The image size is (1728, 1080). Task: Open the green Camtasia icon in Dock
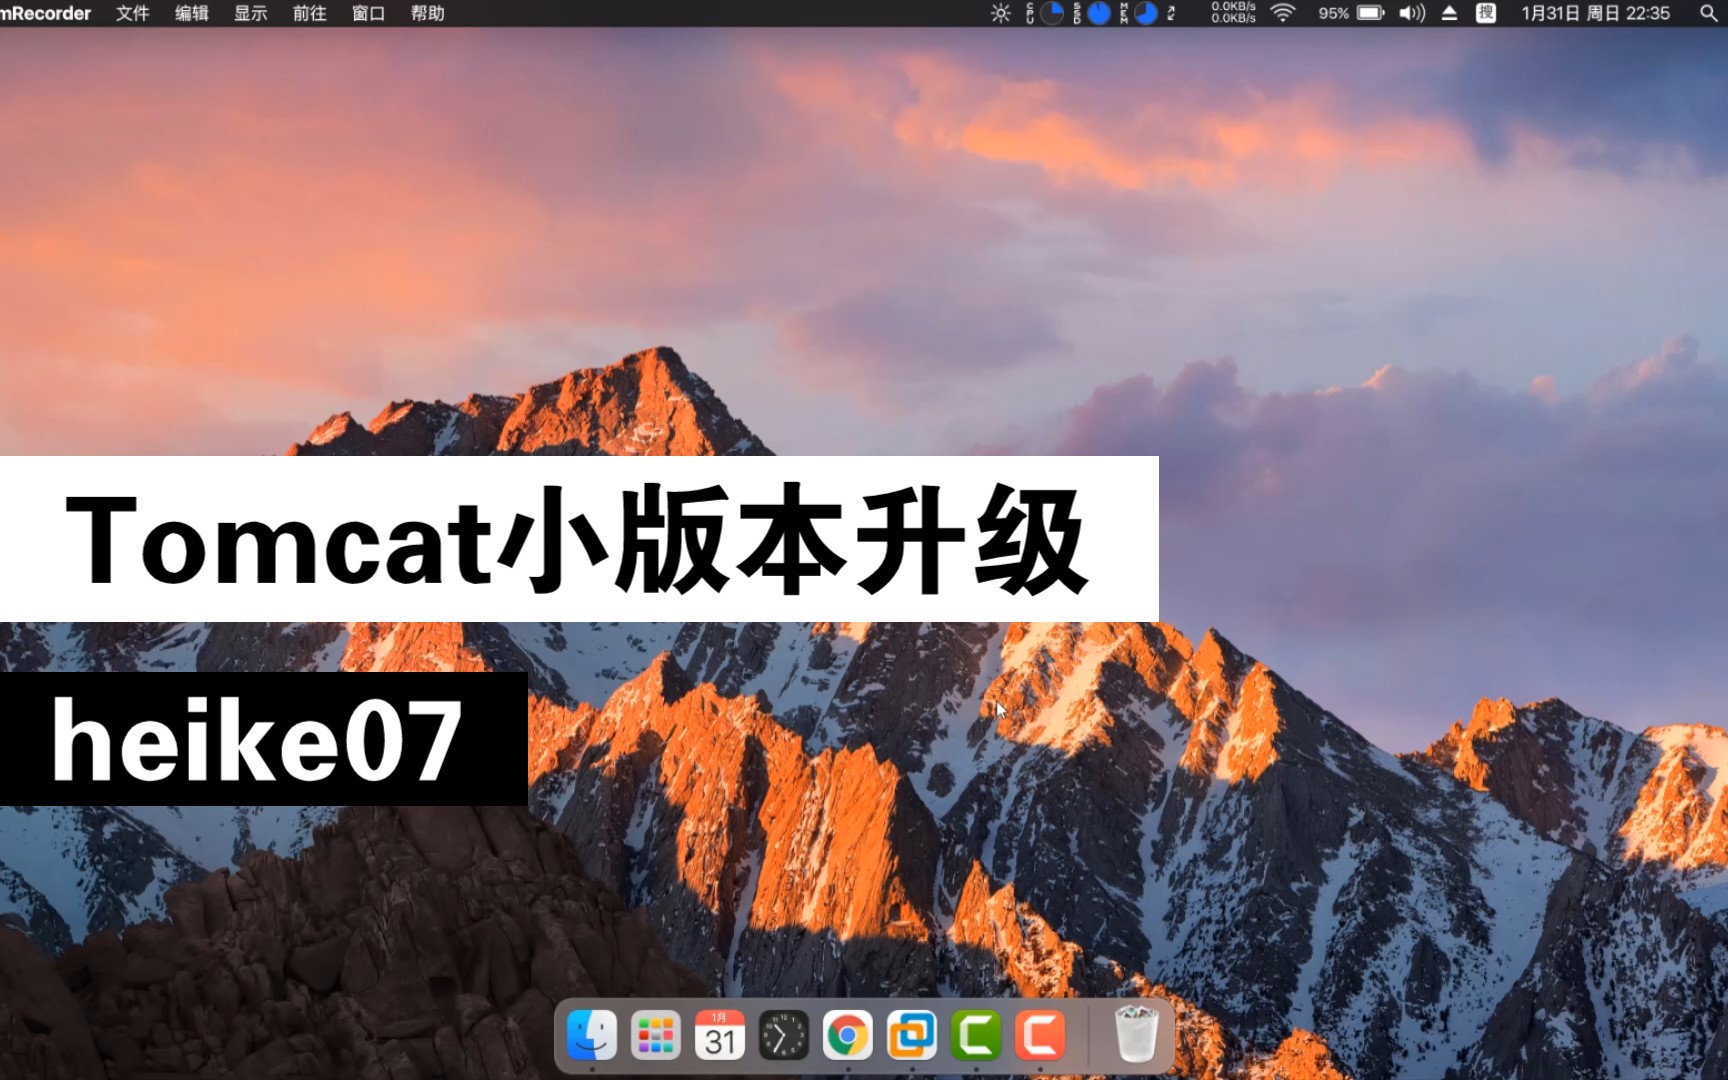tap(976, 1035)
